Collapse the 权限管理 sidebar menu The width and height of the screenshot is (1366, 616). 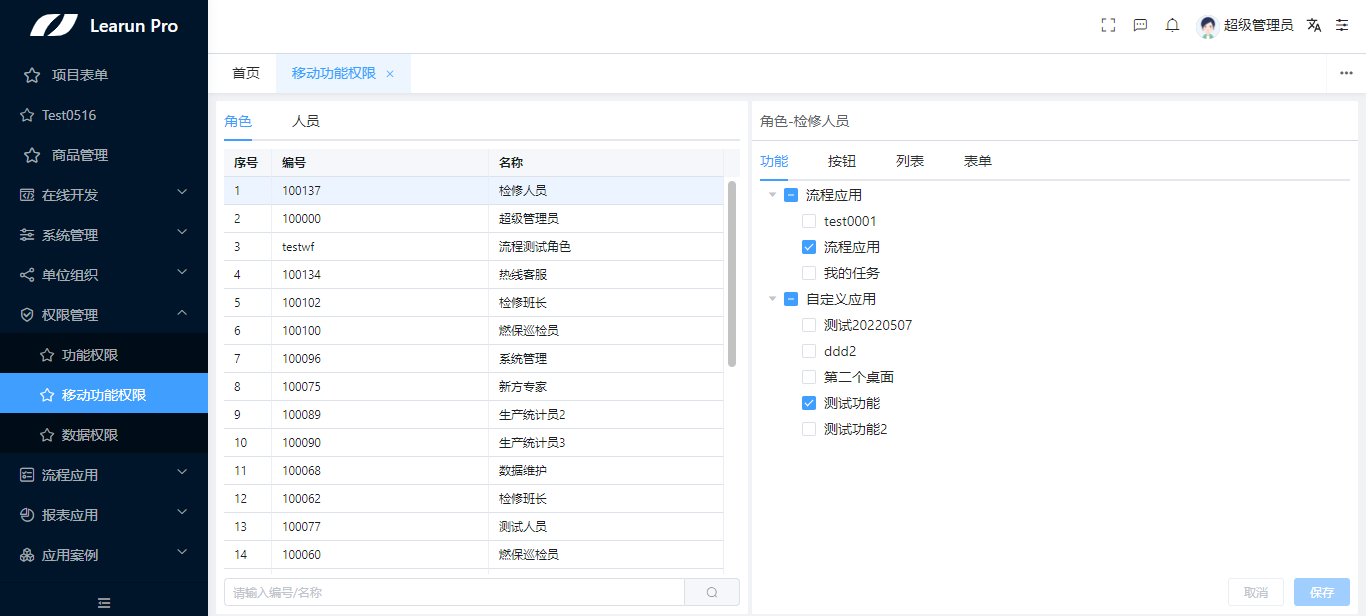(x=104, y=315)
